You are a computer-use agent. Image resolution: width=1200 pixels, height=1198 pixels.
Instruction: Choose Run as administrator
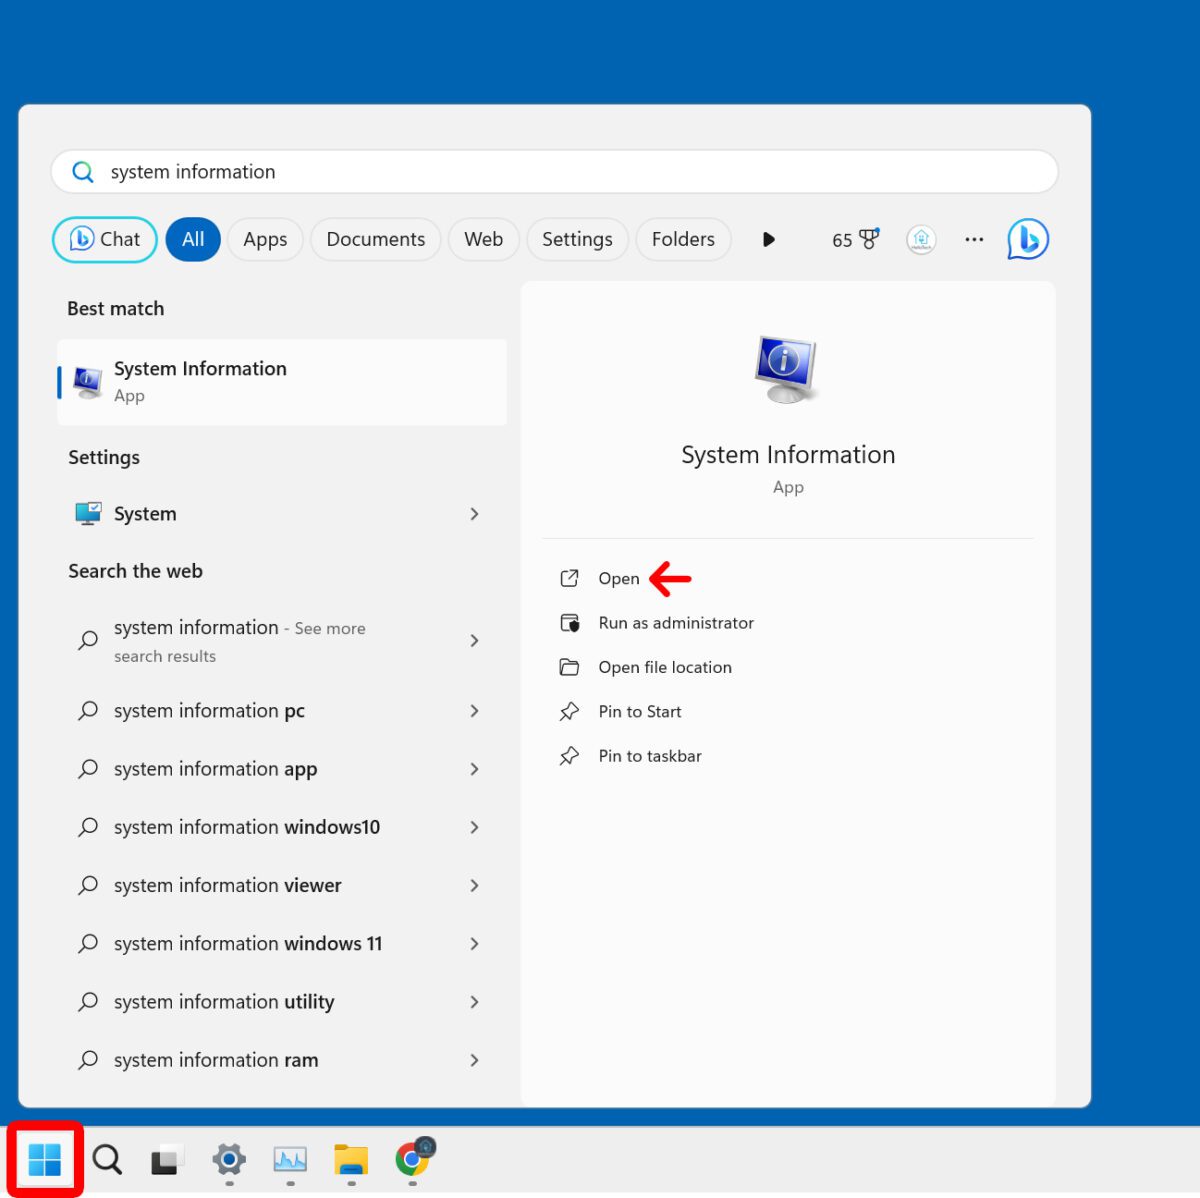click(675, 623)
